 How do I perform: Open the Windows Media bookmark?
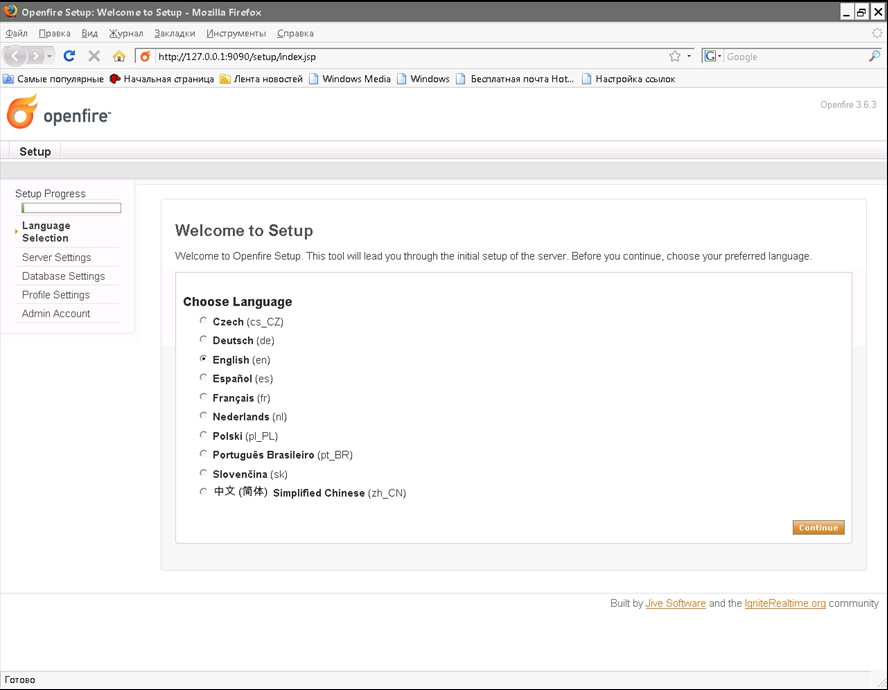pos(350,79)
